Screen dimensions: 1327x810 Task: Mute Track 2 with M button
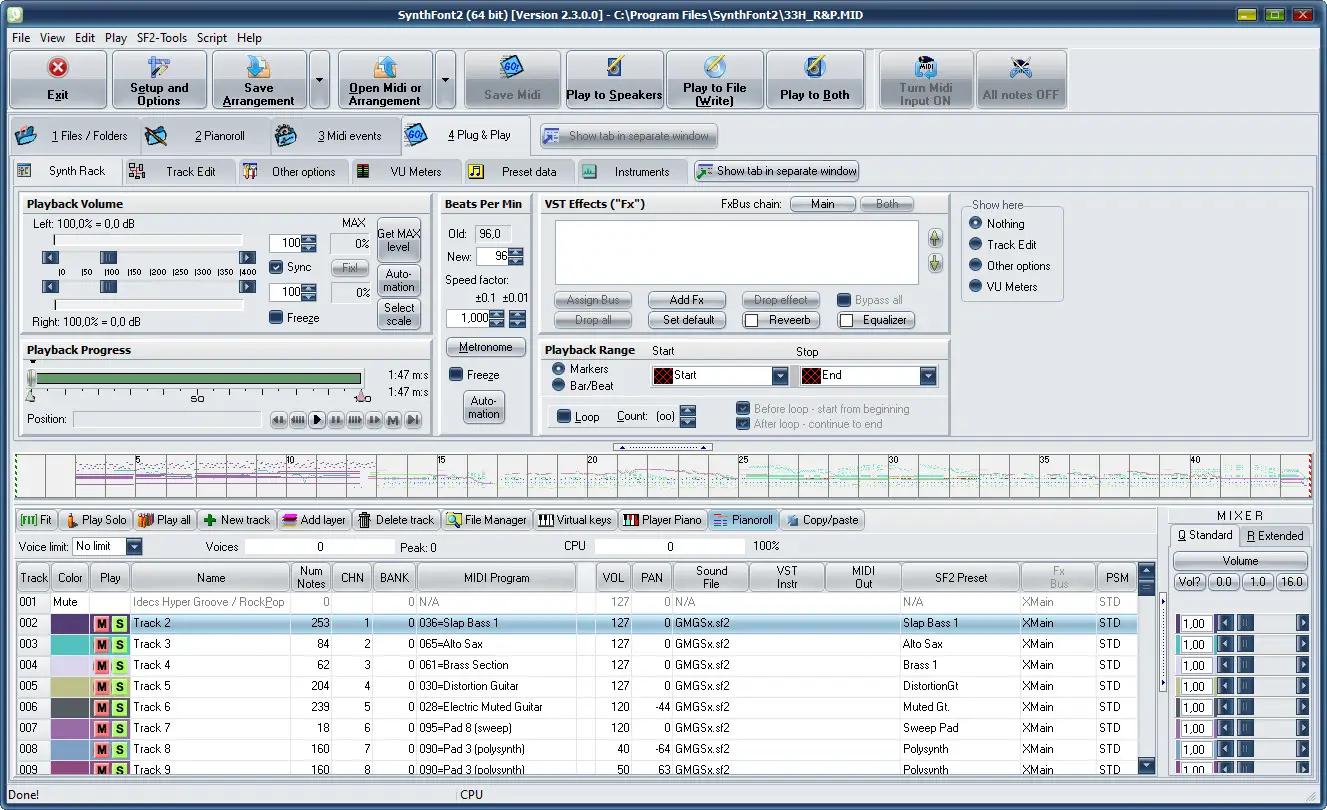[x=101, y=623]
